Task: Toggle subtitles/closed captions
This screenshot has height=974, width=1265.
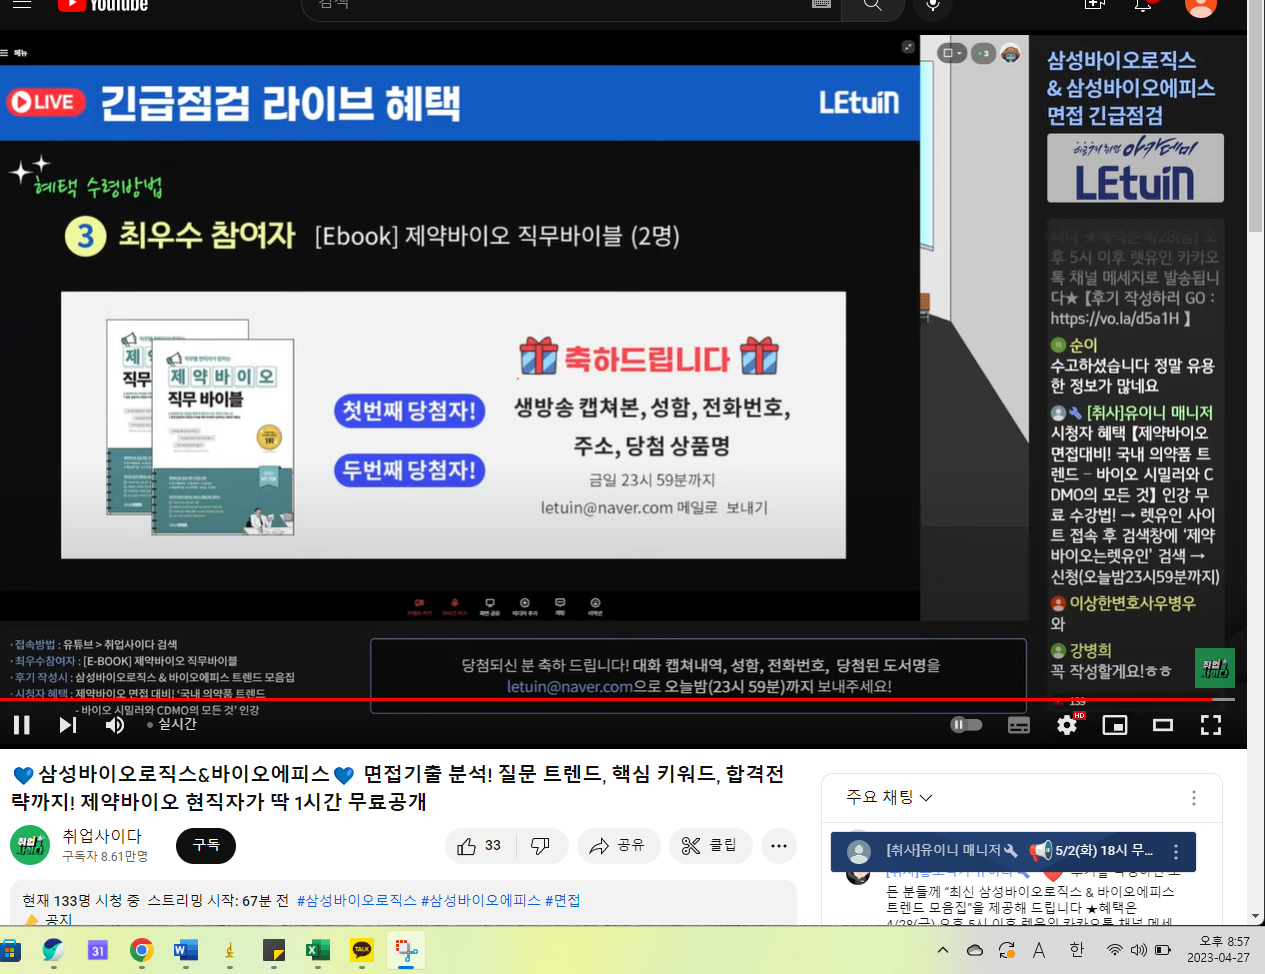Action: click(1019, 726)
